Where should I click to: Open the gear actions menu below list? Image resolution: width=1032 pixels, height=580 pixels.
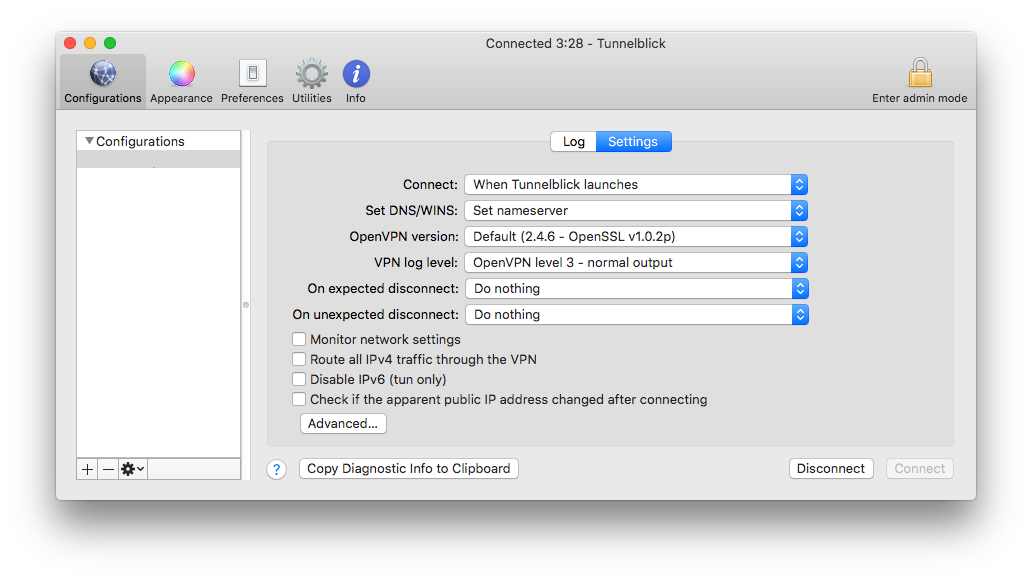[x=132, y=469]
